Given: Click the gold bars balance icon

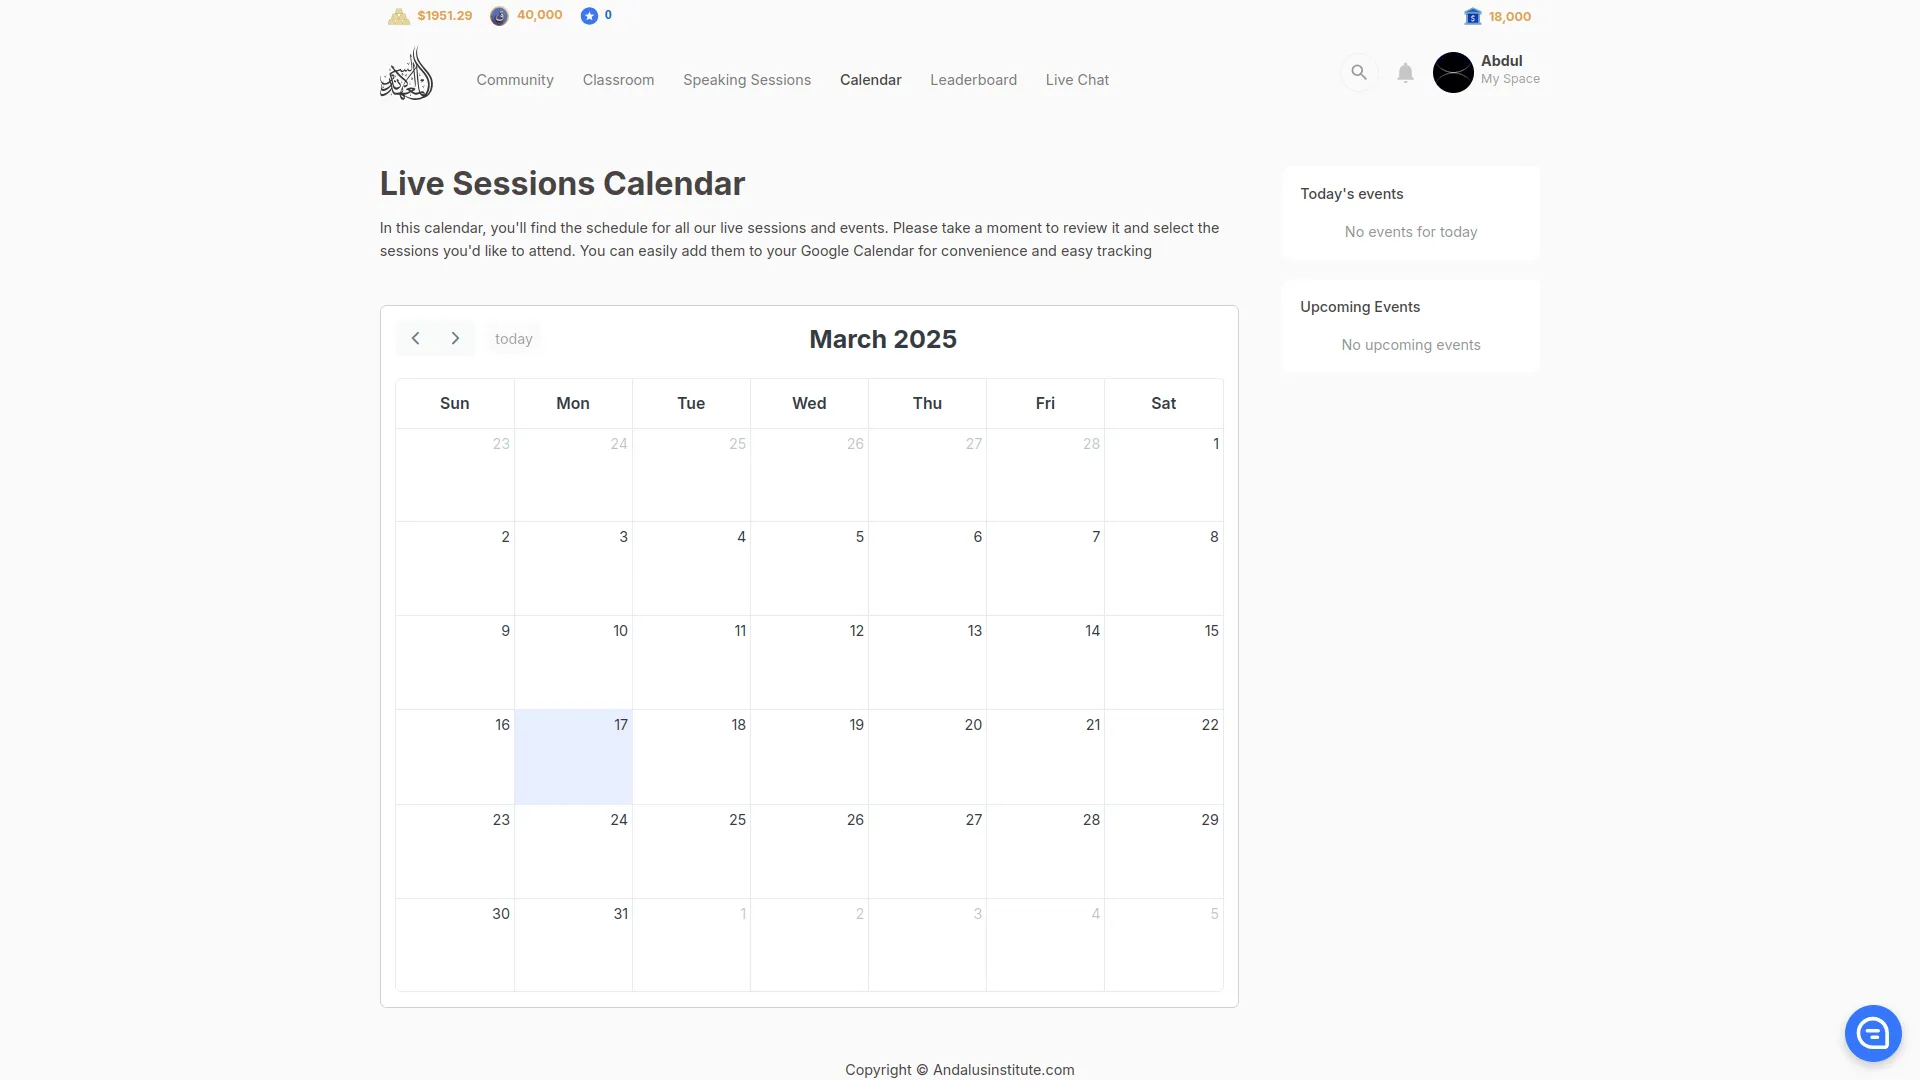Looking at the screenshot, I should tap(399, 16).
